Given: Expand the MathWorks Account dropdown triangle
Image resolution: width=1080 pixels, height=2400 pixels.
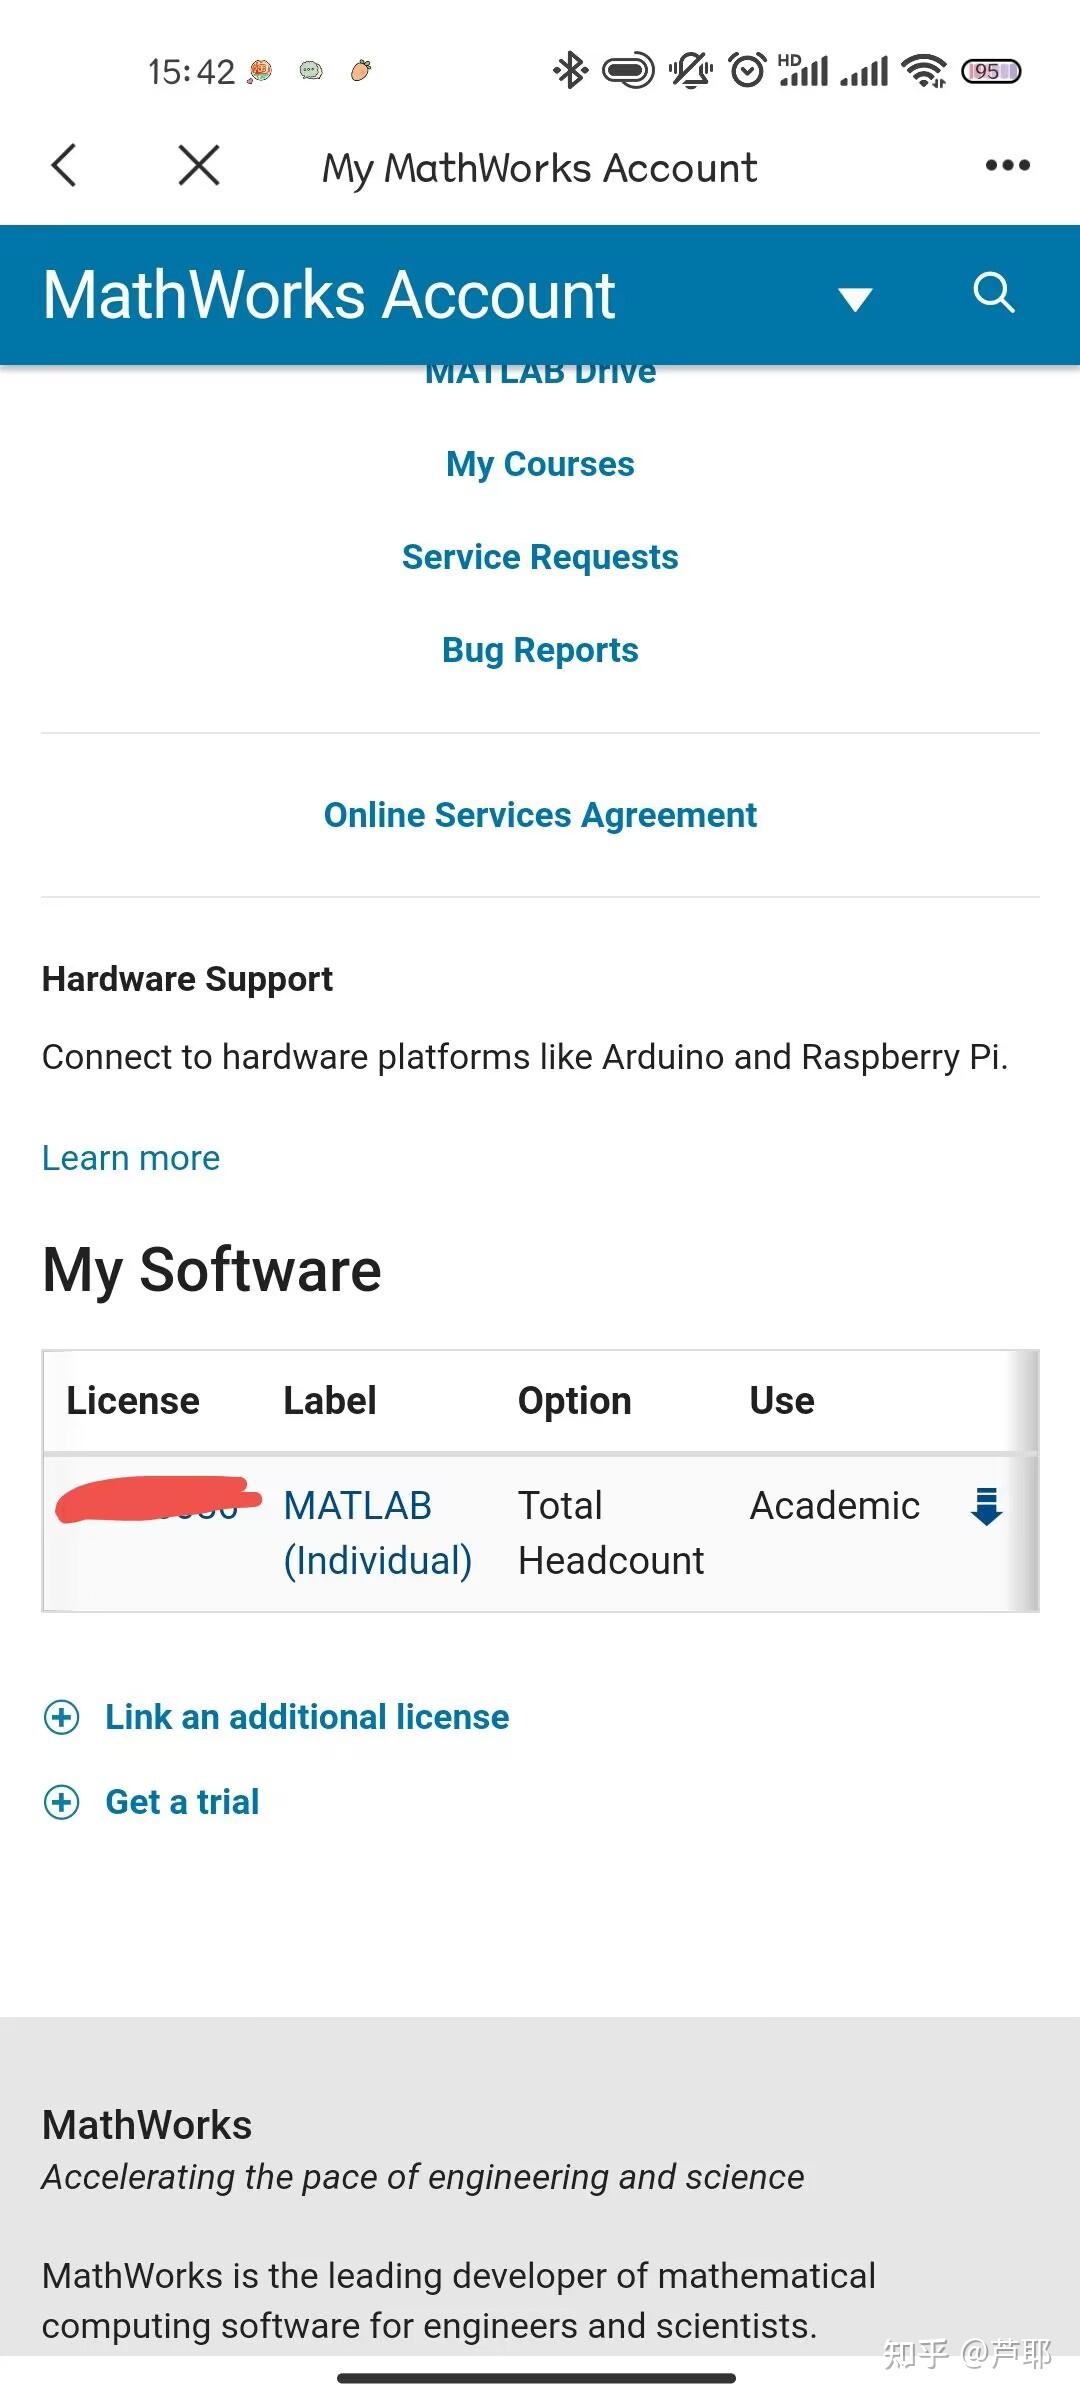Looking at the screenshot, I should coord(855,298).
